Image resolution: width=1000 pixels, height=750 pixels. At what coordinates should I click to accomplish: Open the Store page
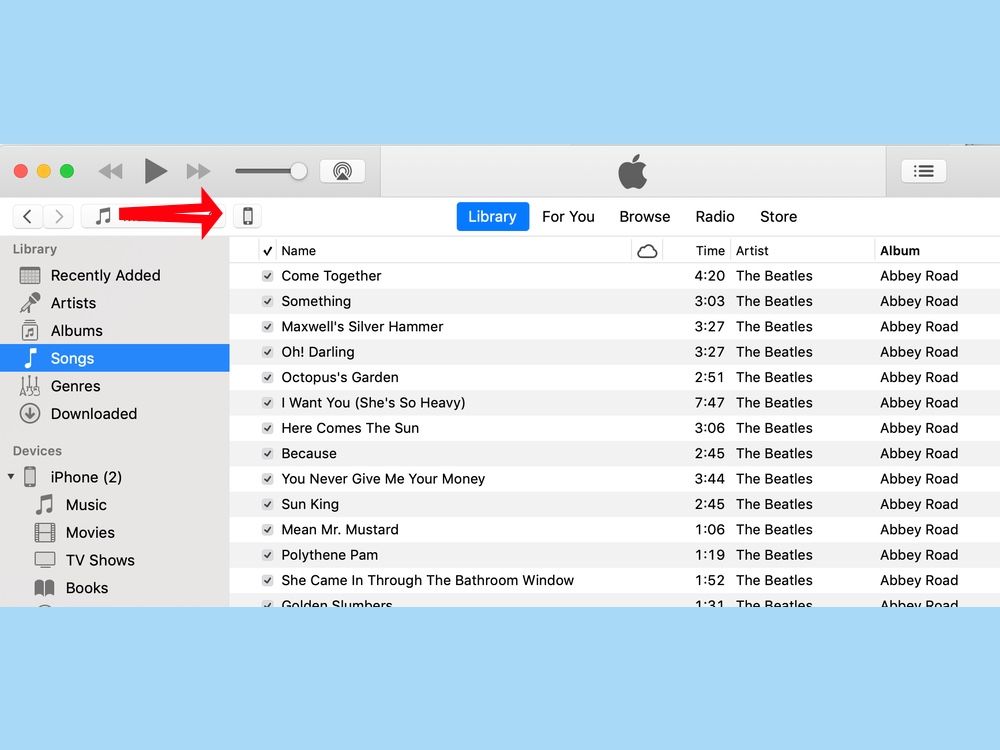pyautogui.click(x=778, y=216)
